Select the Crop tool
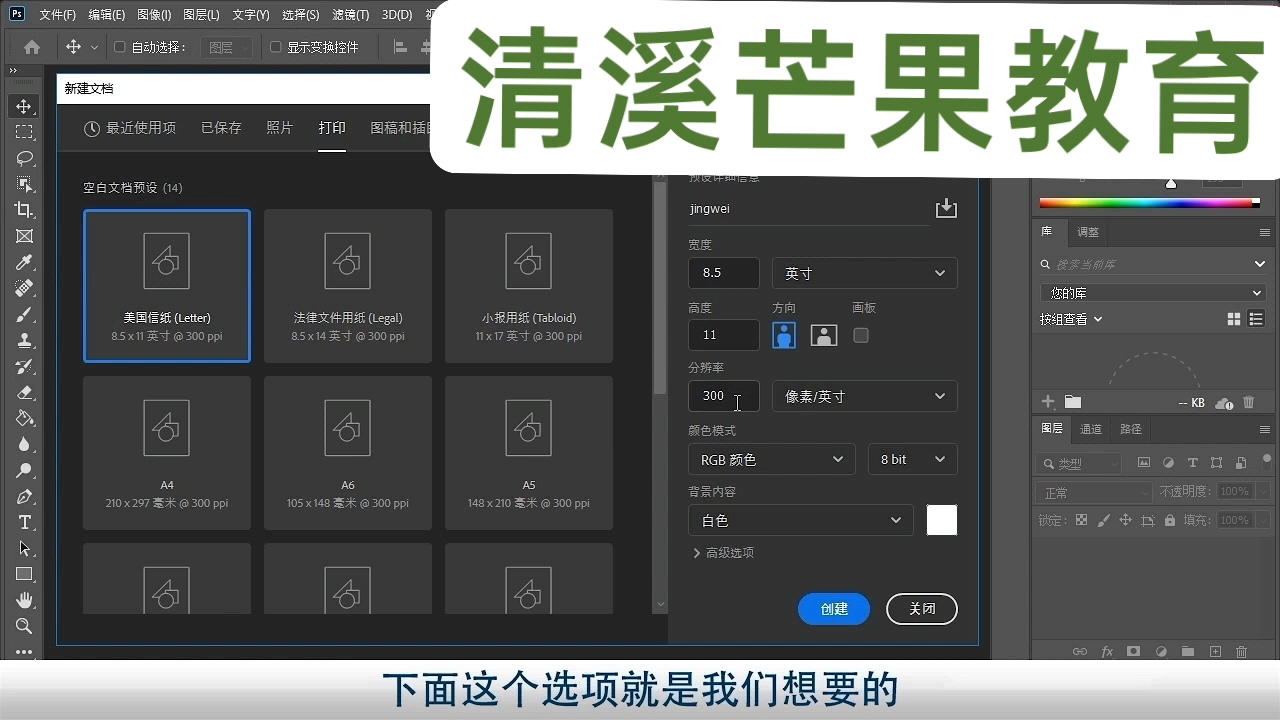 tap(24, 210)
